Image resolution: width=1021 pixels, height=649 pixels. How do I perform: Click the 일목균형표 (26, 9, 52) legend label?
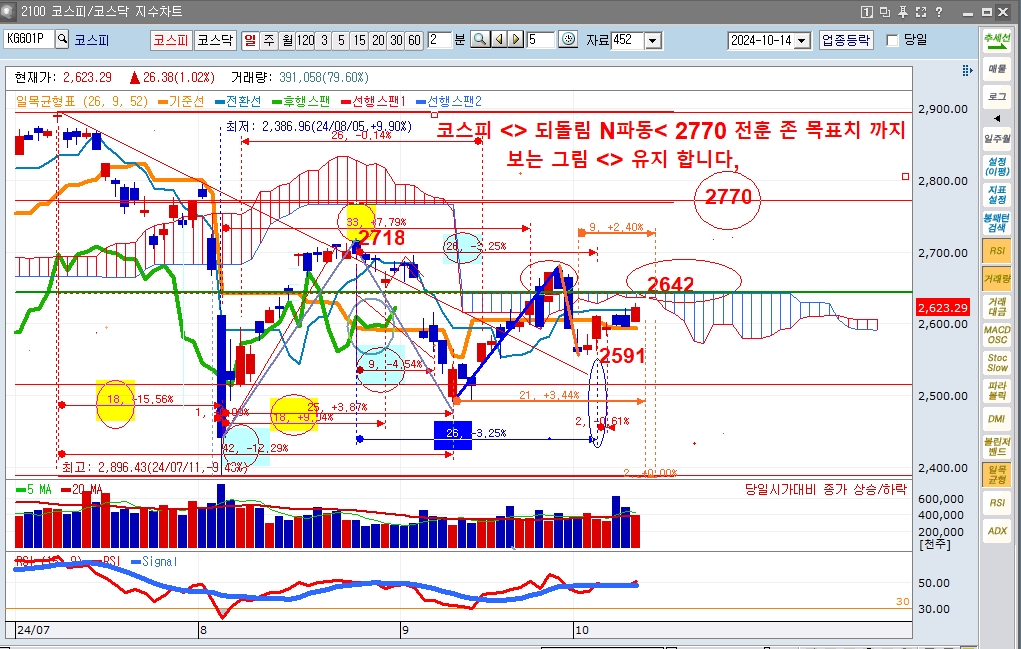81,102
